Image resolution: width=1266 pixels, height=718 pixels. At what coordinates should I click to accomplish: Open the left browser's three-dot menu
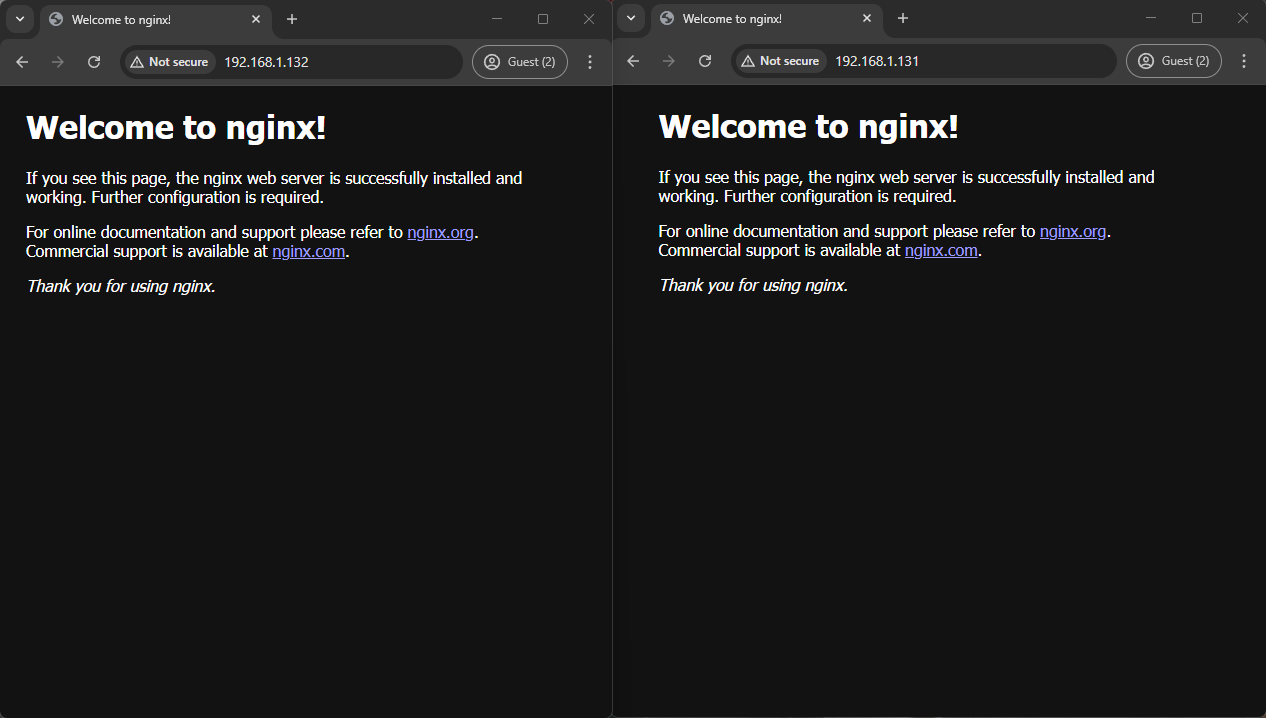tap(590, 62)
